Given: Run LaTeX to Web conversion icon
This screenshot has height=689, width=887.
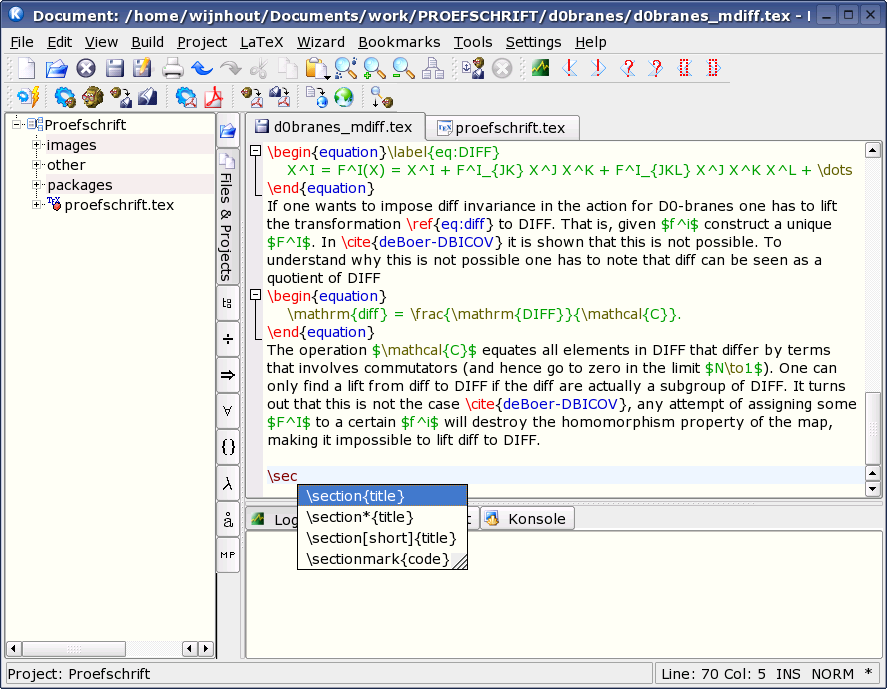Looking at the screenshot, I should point(316,97).
